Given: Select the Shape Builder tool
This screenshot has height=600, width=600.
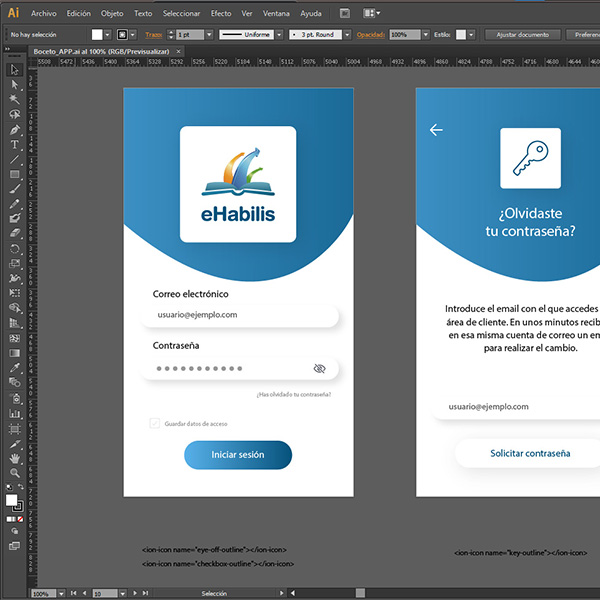Looking at the screenshot, I should [x=15, y=308].
